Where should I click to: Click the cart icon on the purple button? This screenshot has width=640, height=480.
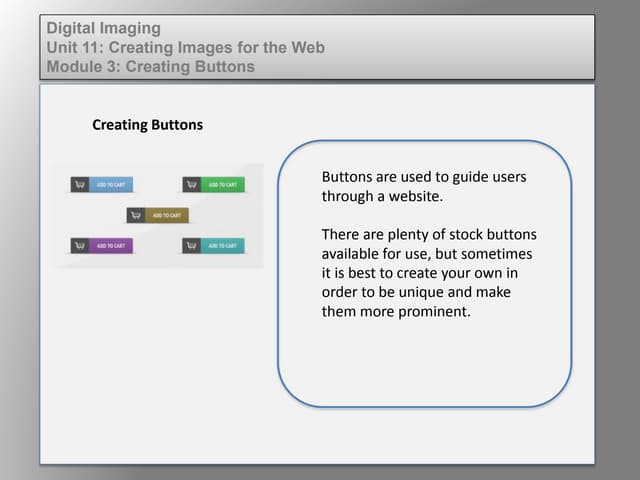click(x=80, y=245)
